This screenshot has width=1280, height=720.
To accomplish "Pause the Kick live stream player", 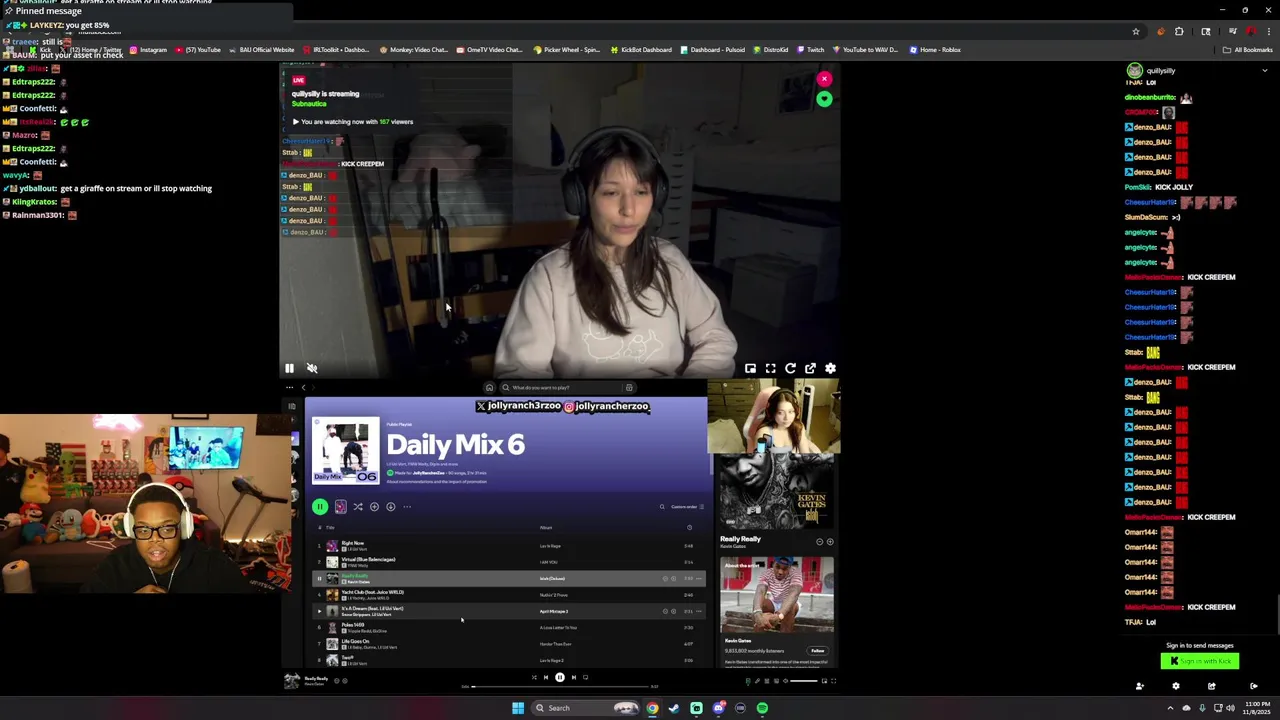I will click(x=289, y=368).
